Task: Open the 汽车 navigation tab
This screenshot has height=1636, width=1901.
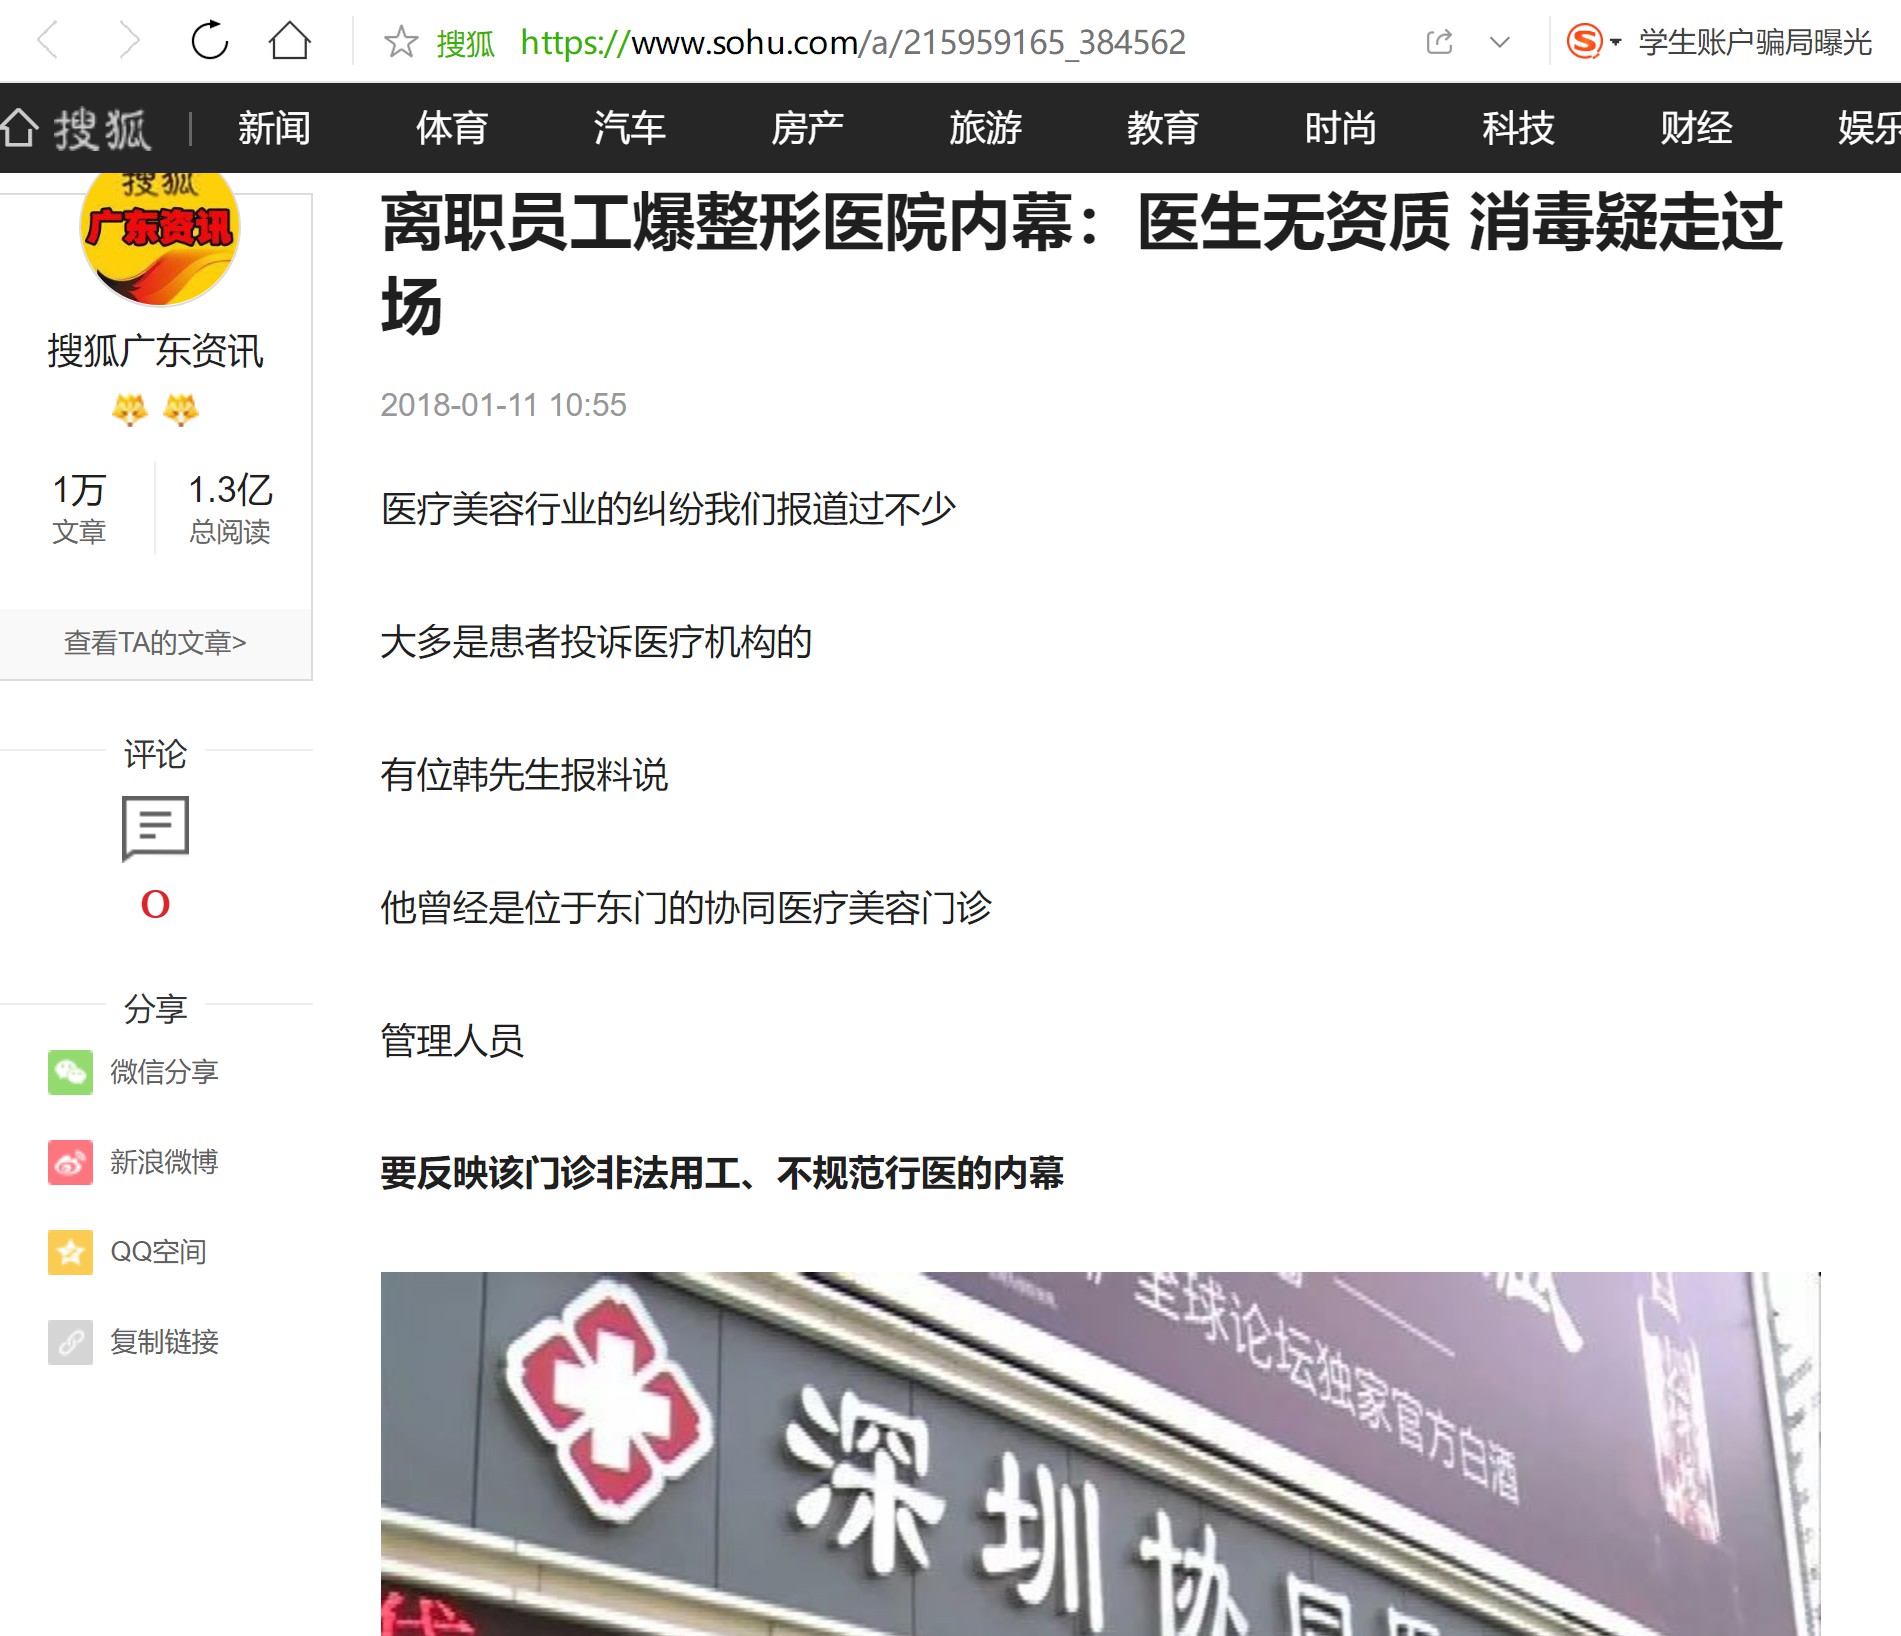Action: (x=630, y=128)
